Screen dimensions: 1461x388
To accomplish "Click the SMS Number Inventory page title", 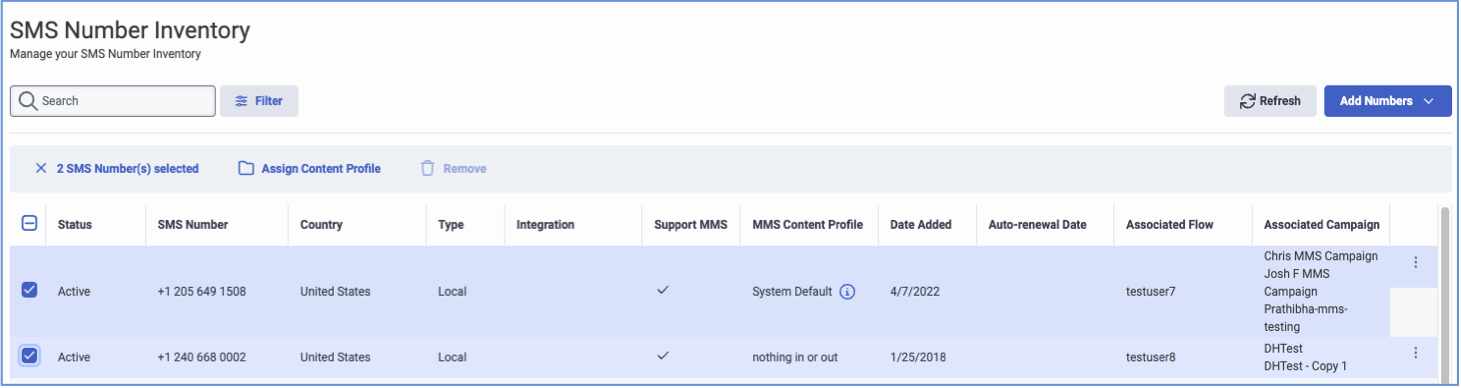I will point(130,31).
